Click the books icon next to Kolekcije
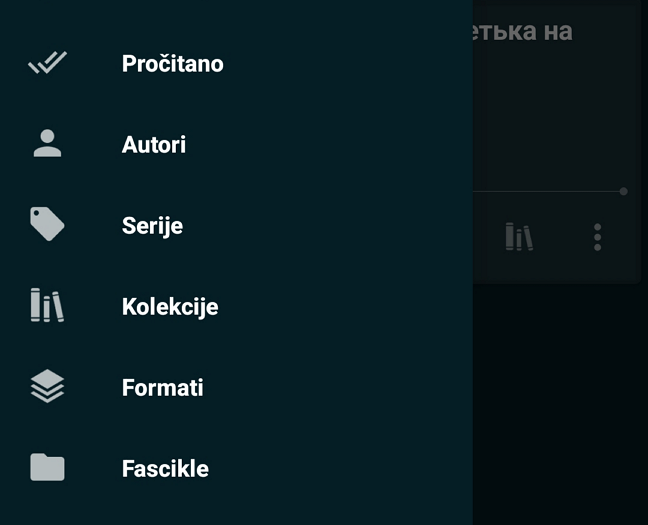The image size is (648, 525). click(x=47, y=306)
